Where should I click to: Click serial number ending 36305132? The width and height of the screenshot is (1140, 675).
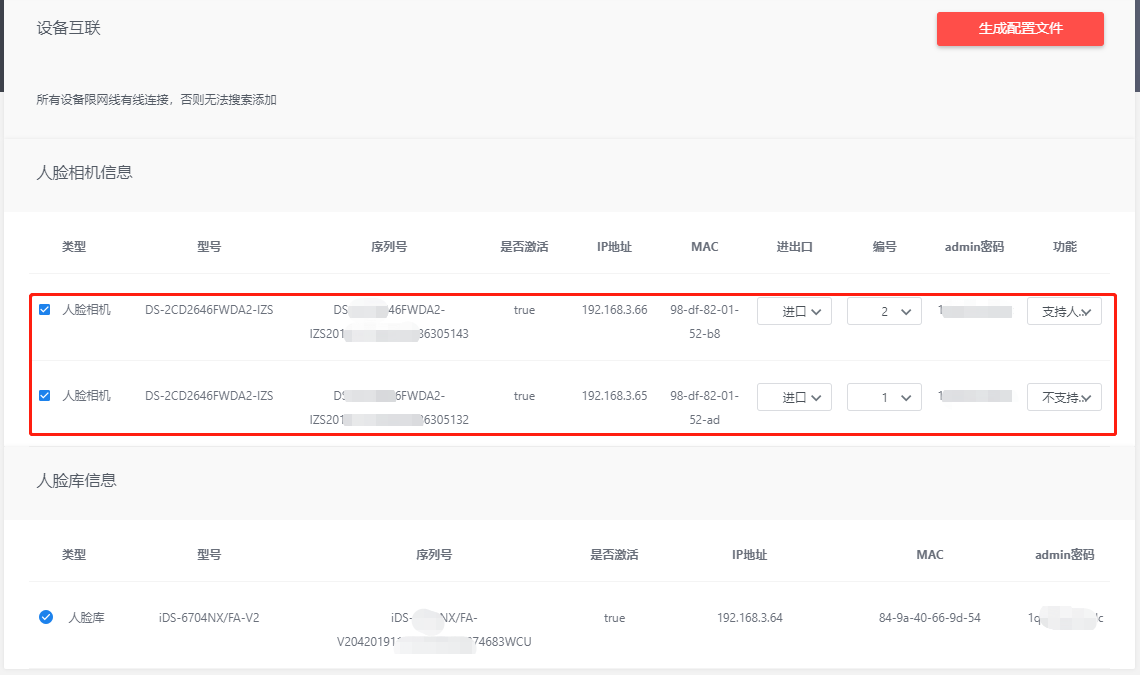(x=389, y=407)
